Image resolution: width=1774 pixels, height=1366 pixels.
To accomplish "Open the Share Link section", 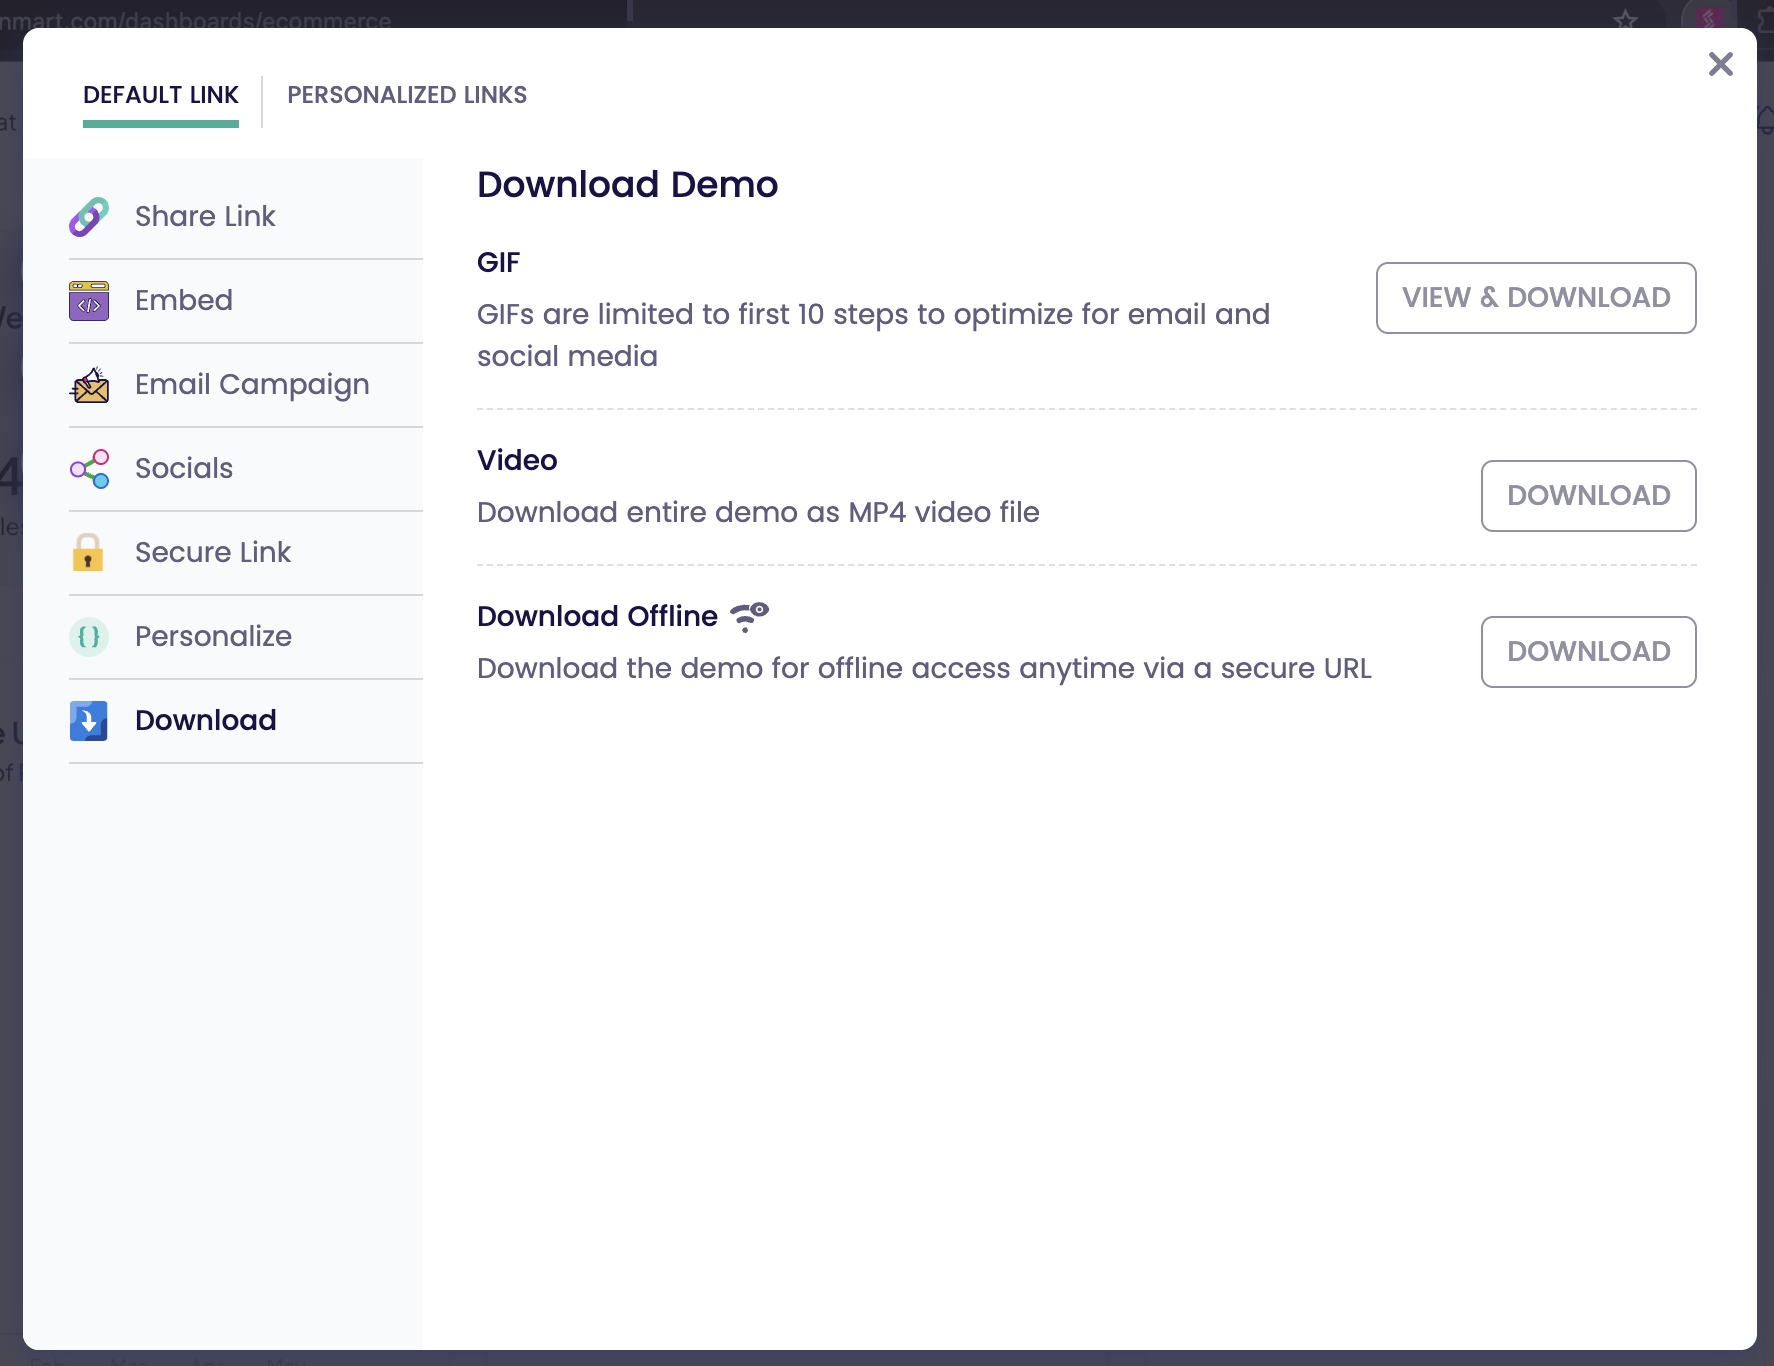I will (246, 217).
